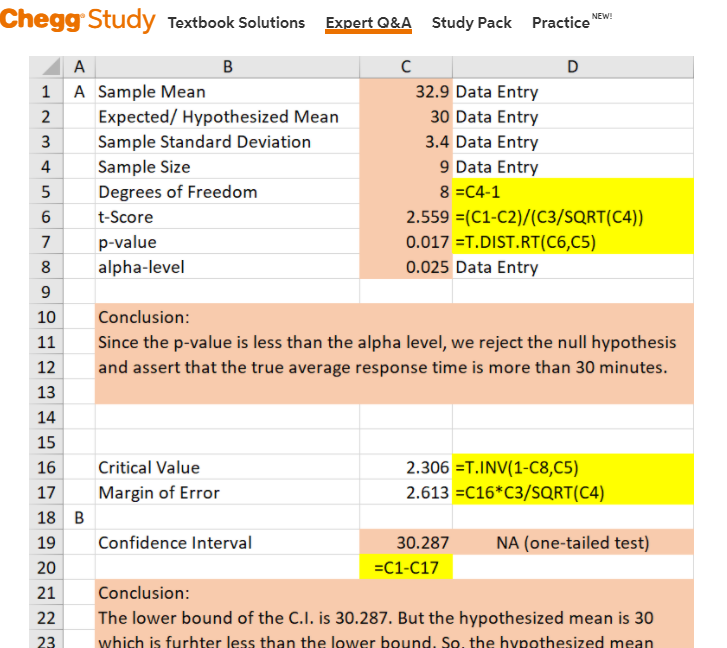Click the t-score value 2.559

coord(406,216)
